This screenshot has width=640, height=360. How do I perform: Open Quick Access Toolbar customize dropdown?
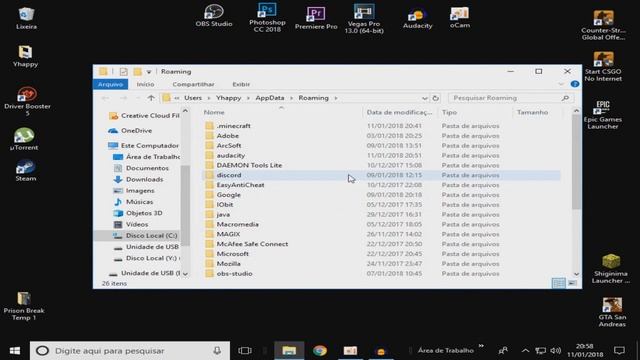[x=149, y=72]
